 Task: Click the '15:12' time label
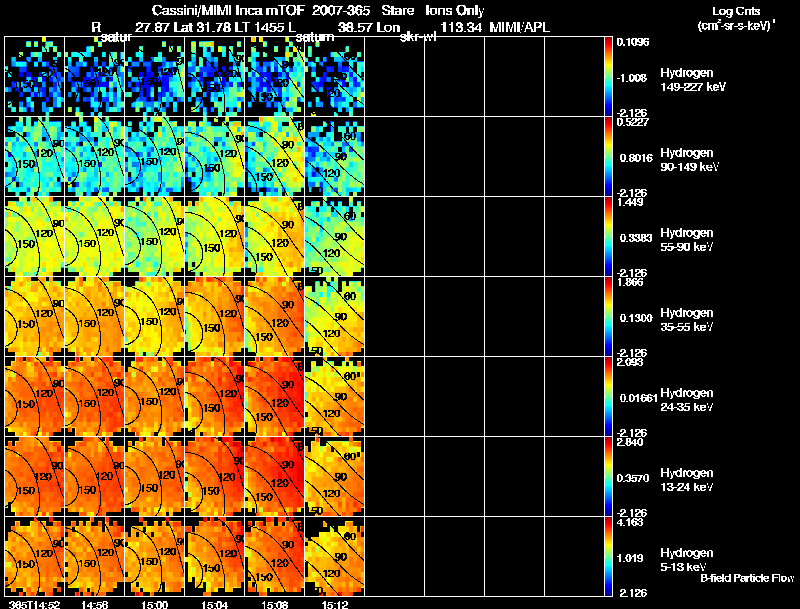point(335,605)
